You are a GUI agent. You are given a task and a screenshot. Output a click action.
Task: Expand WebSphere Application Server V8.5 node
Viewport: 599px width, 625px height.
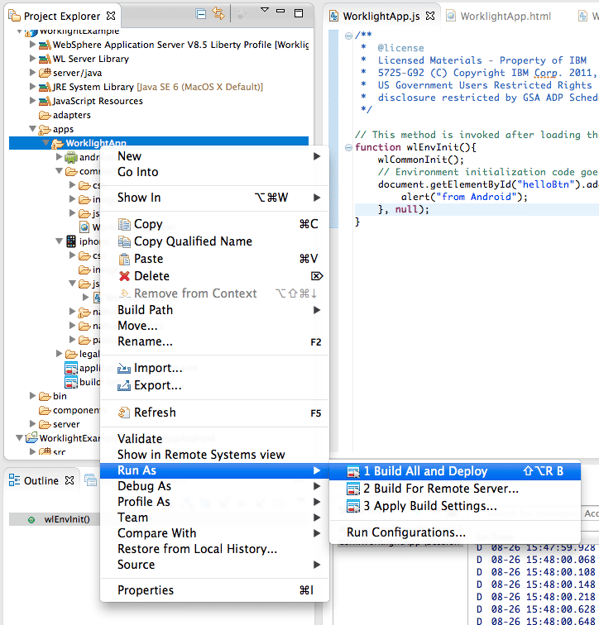33,44
